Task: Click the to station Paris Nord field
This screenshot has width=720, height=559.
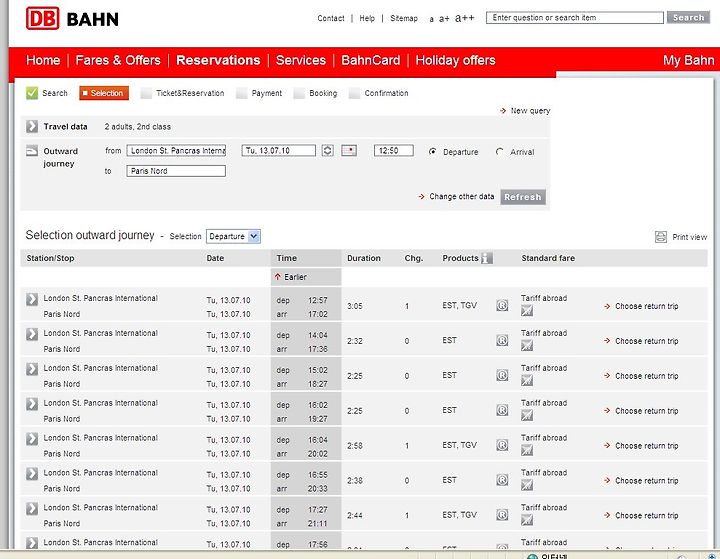Action: point(176,171)
